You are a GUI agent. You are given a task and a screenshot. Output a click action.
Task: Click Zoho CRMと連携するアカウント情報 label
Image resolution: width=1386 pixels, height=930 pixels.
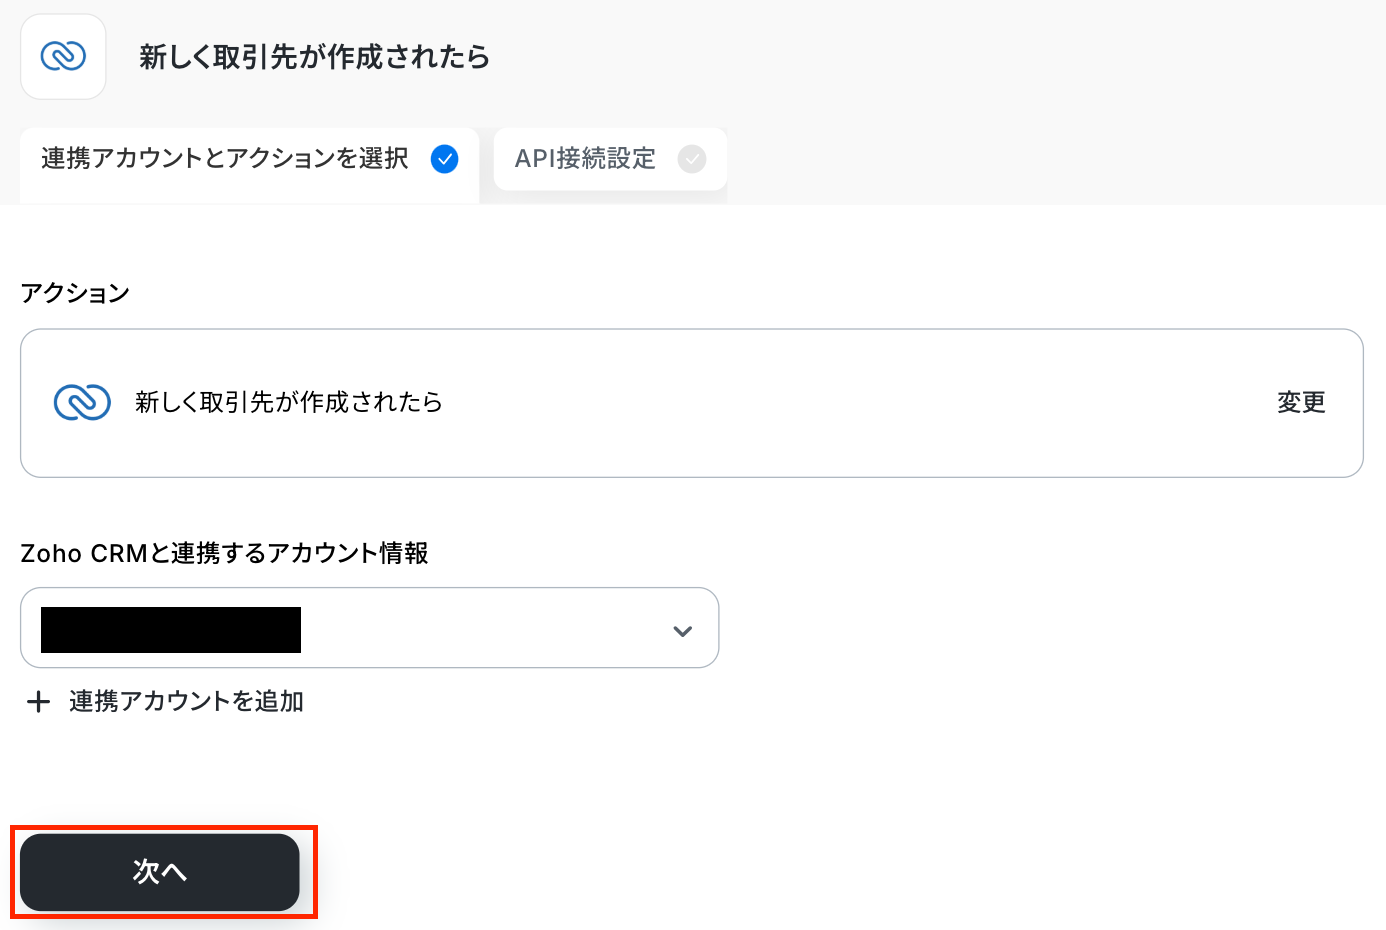click(224, 553)
